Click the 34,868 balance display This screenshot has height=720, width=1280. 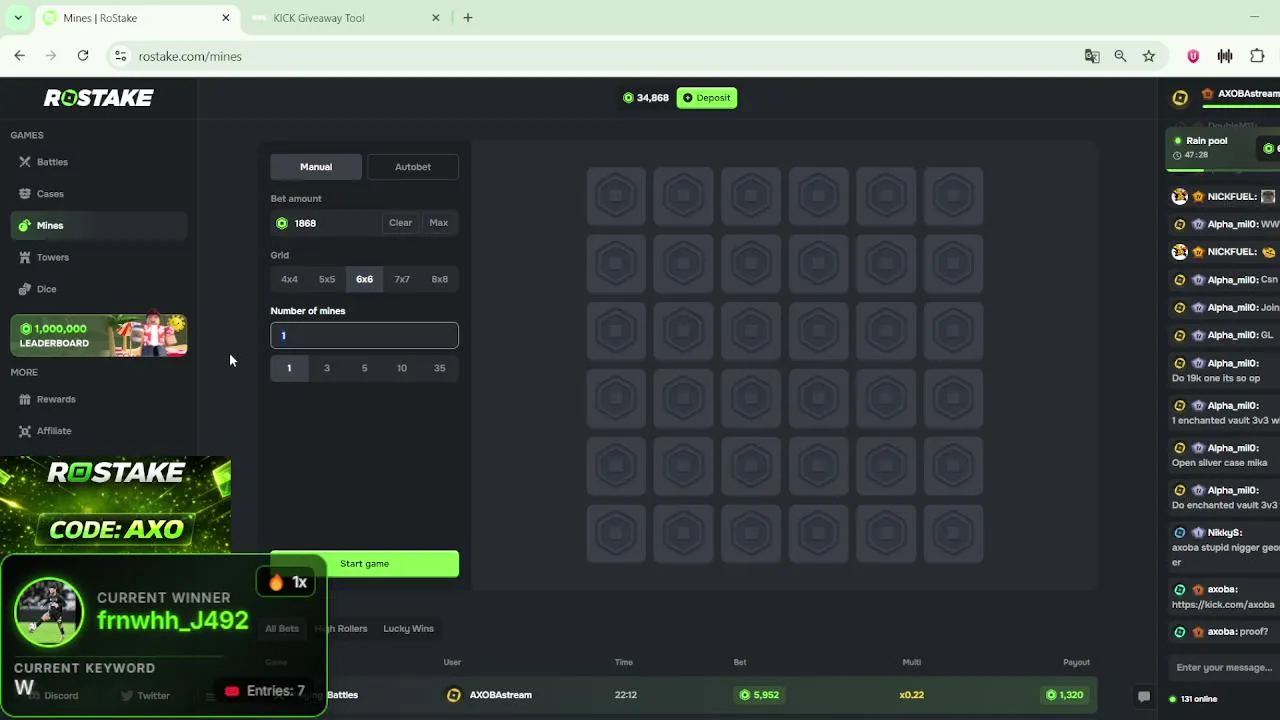coord(646,98)
